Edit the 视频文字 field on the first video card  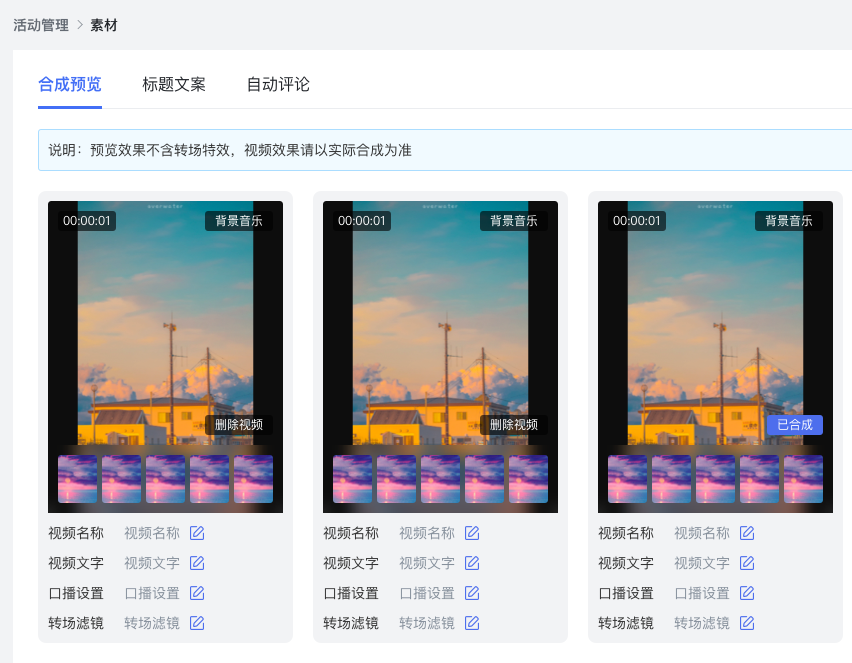coord(198,563)
